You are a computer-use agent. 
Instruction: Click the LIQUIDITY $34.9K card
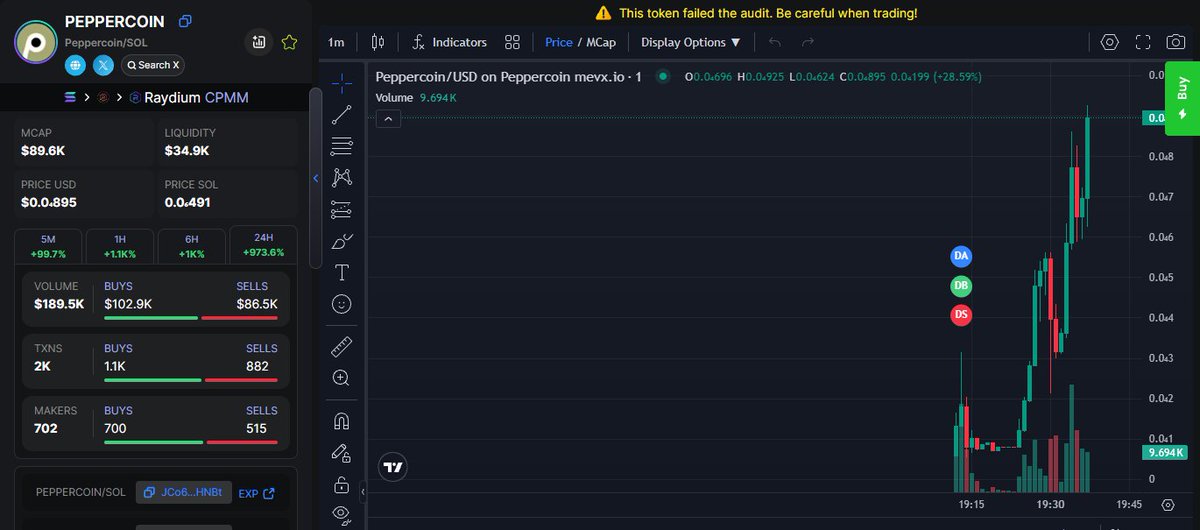click(x=227, y=142)
